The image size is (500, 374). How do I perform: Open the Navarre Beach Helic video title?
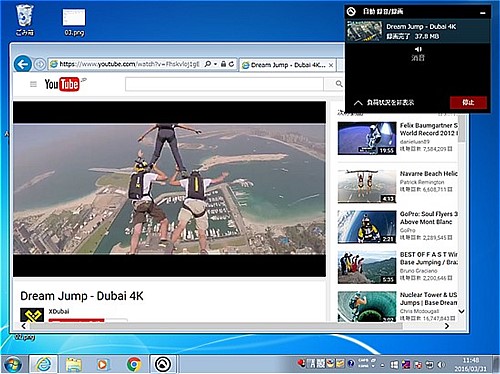429,174
